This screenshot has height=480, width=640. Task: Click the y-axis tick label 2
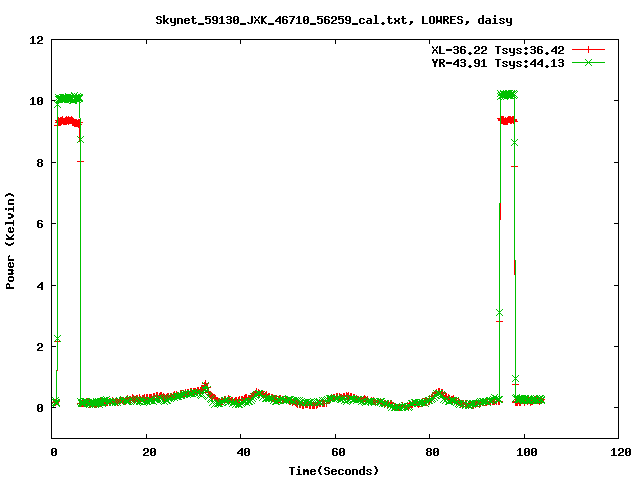40,347
